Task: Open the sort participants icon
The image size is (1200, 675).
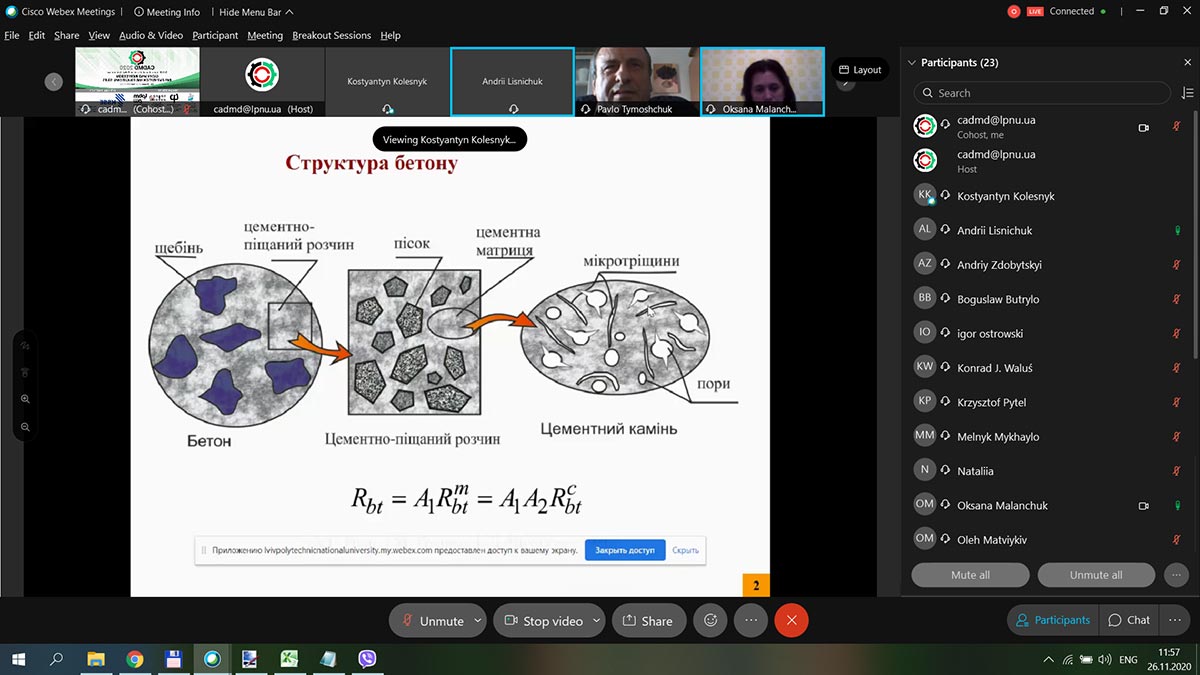Action: click(x=1187, y=93)
